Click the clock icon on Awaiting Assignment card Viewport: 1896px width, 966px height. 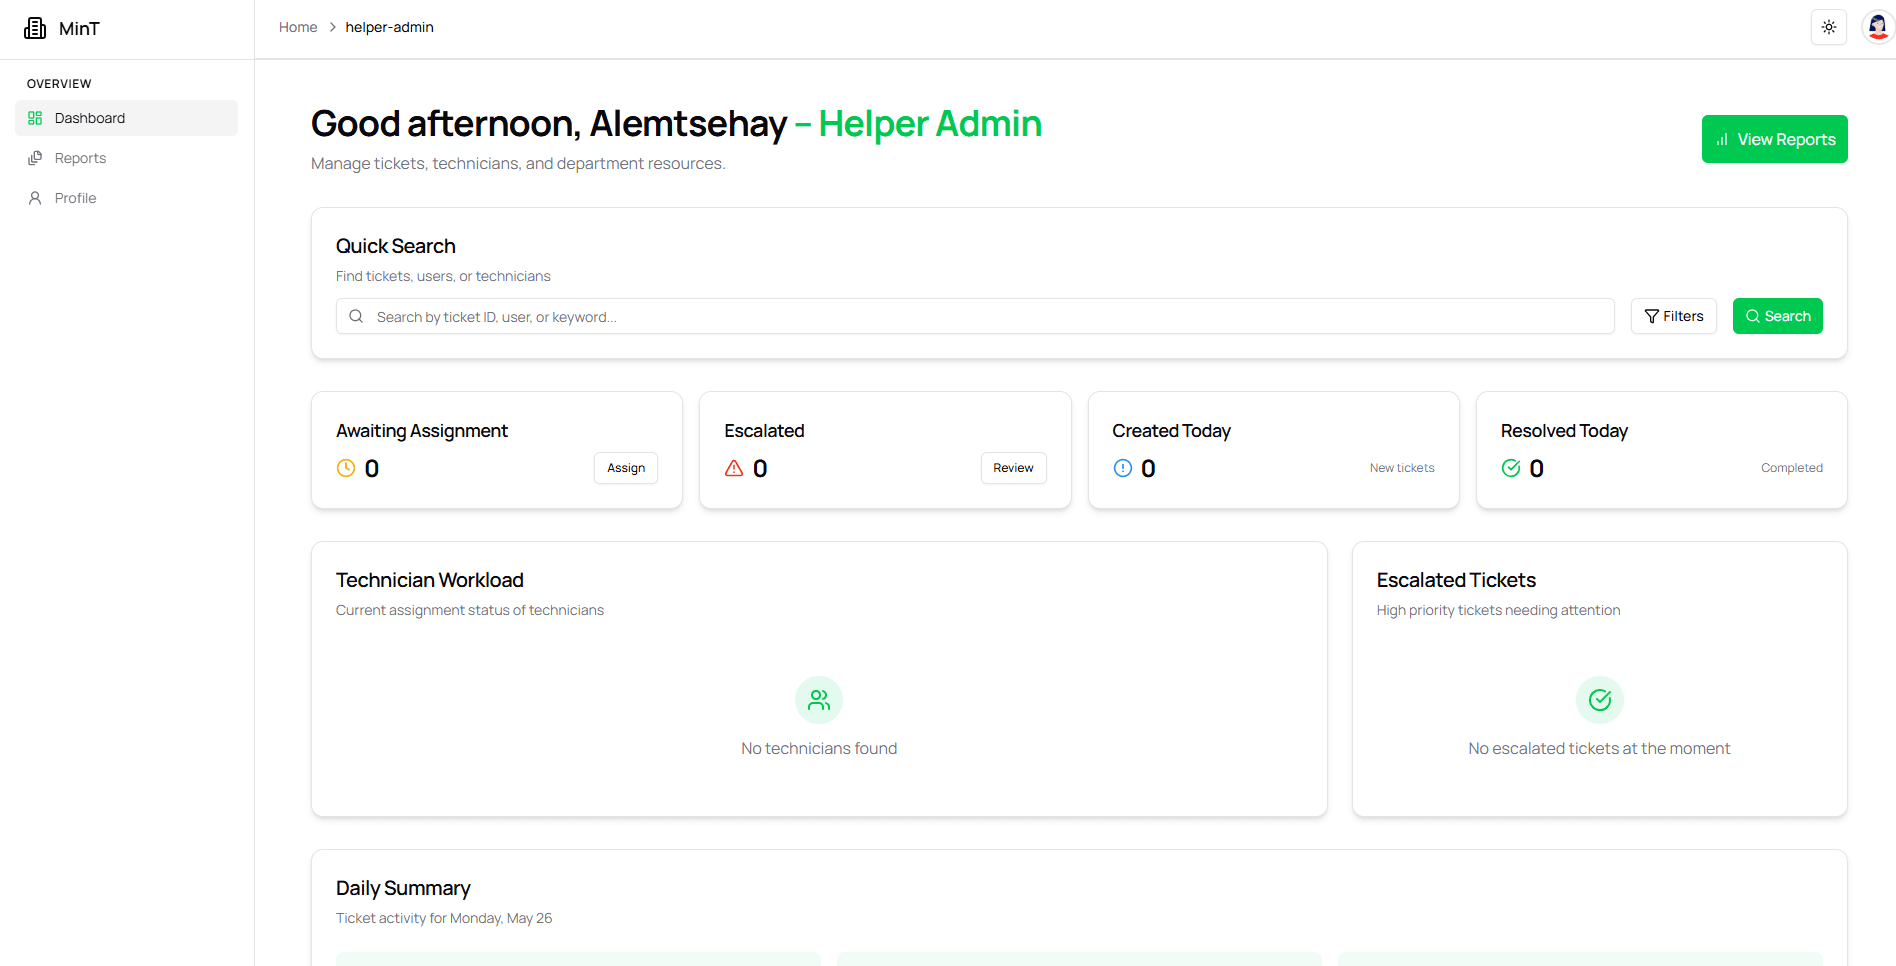(x=345, y=467)
